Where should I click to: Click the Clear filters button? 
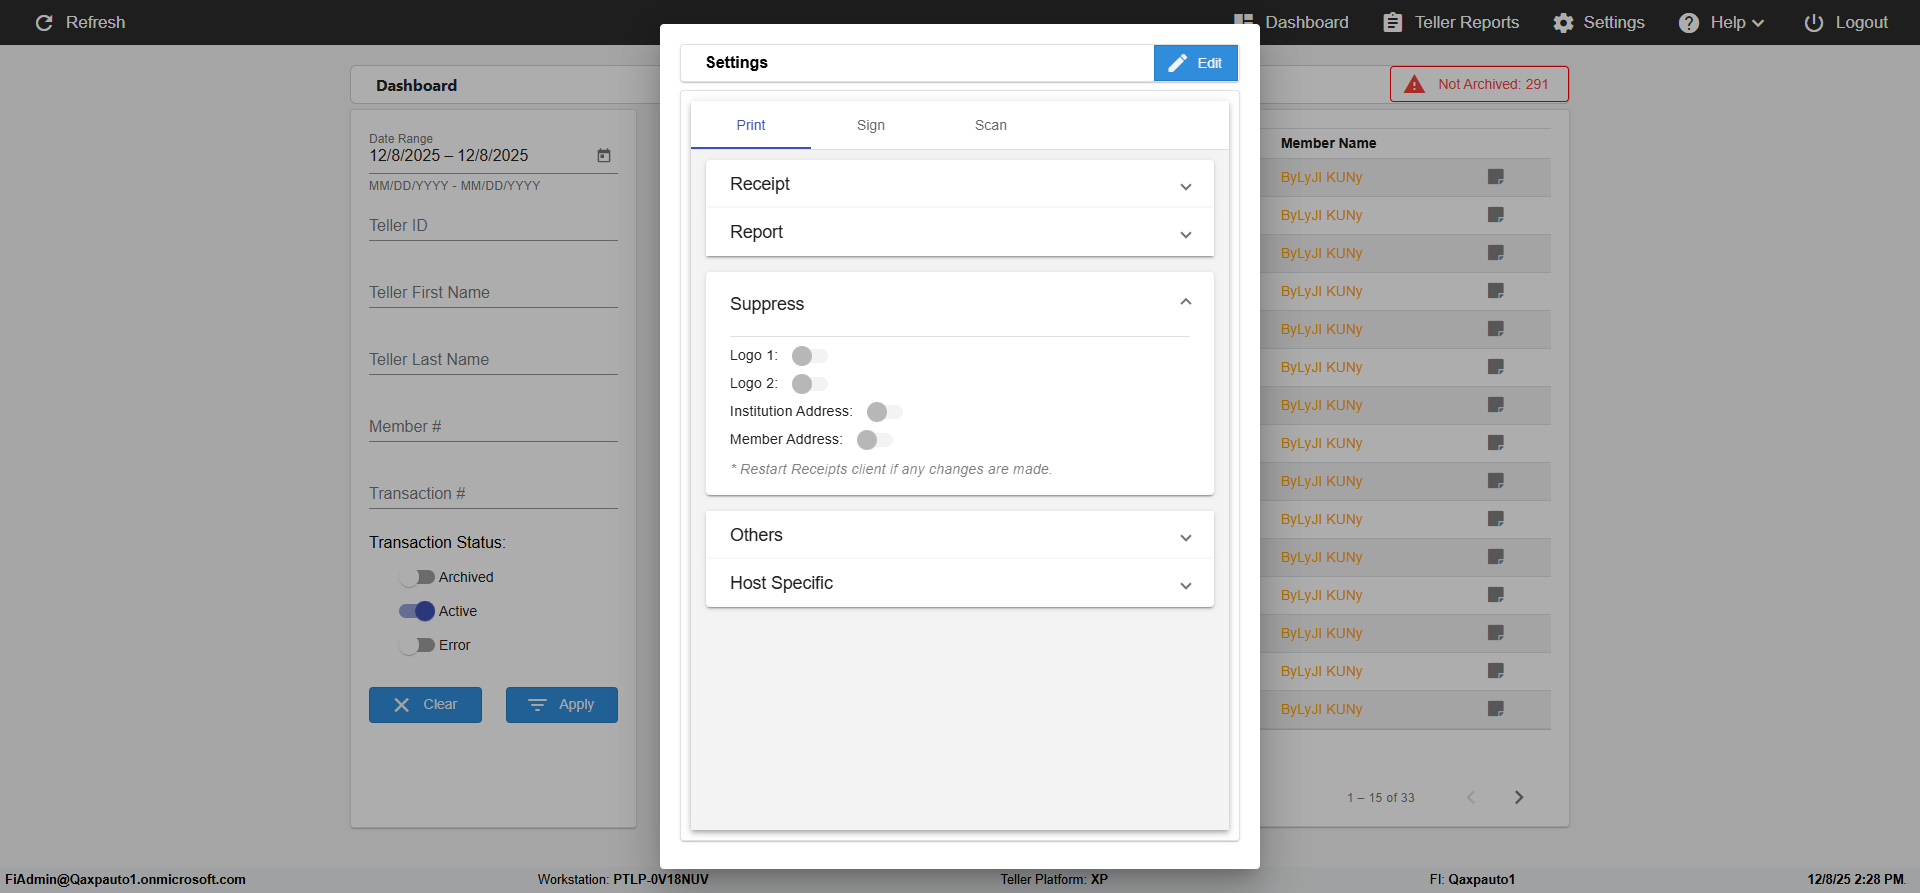pos(425,705)
